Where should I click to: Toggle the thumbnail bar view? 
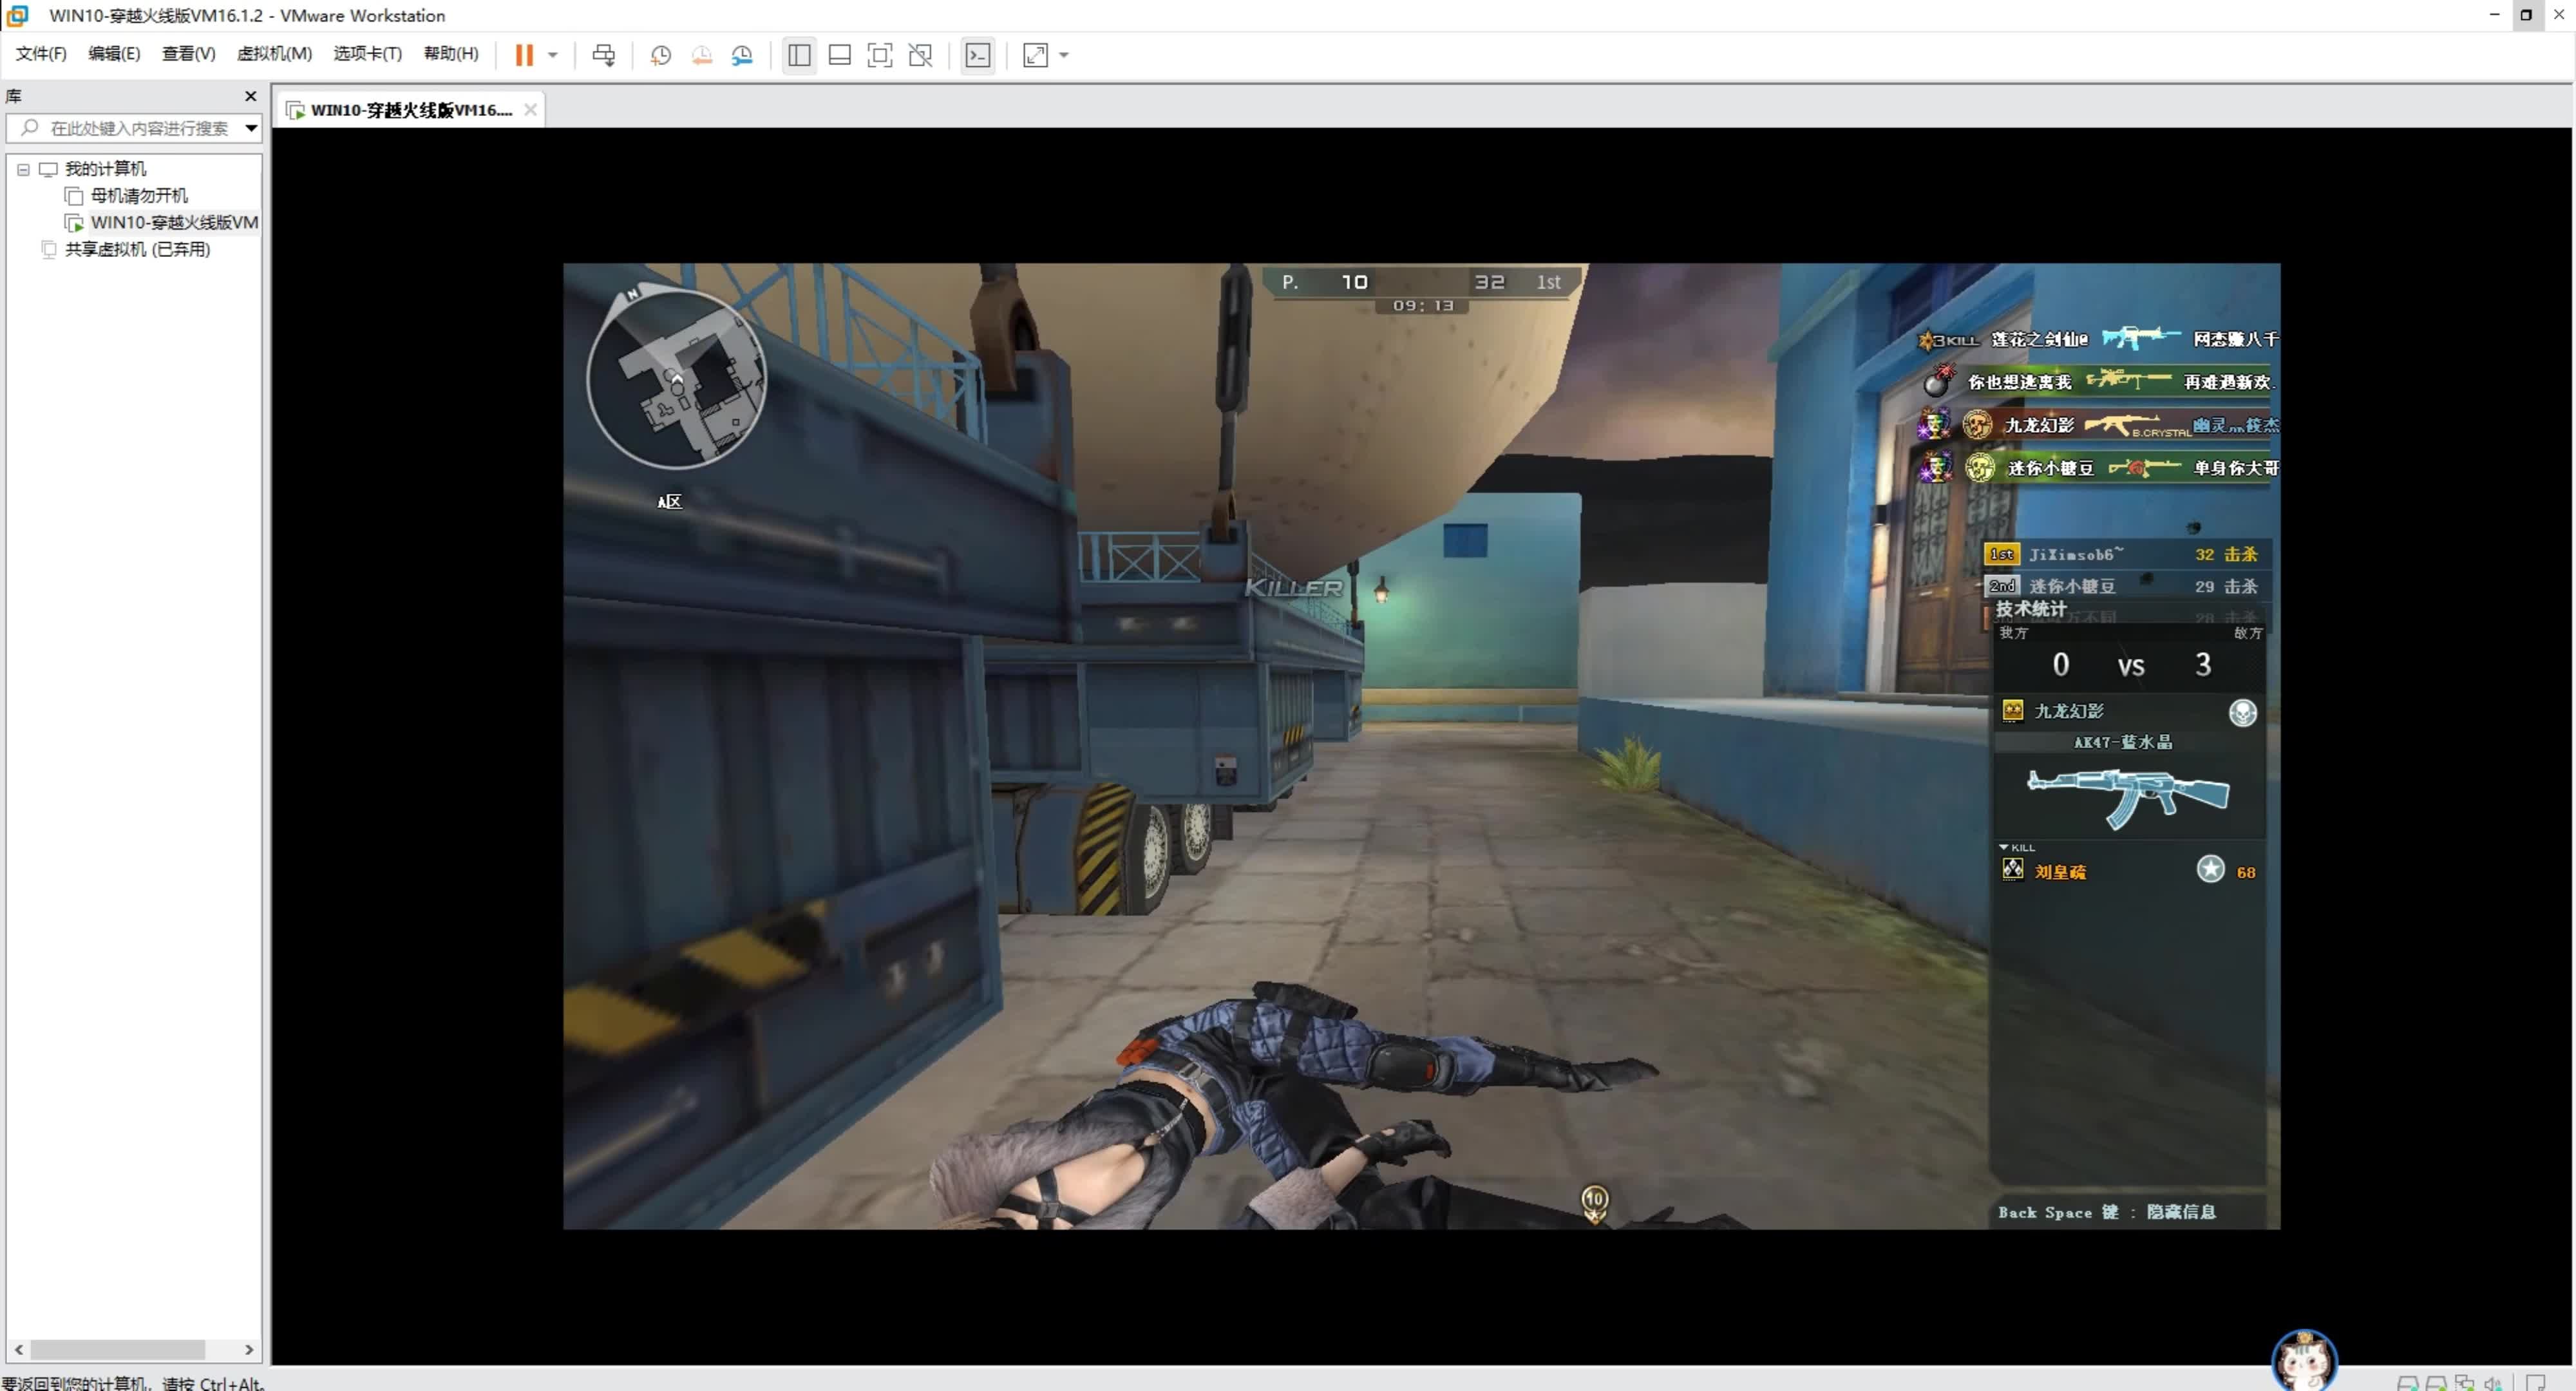(x=839, y=55)
